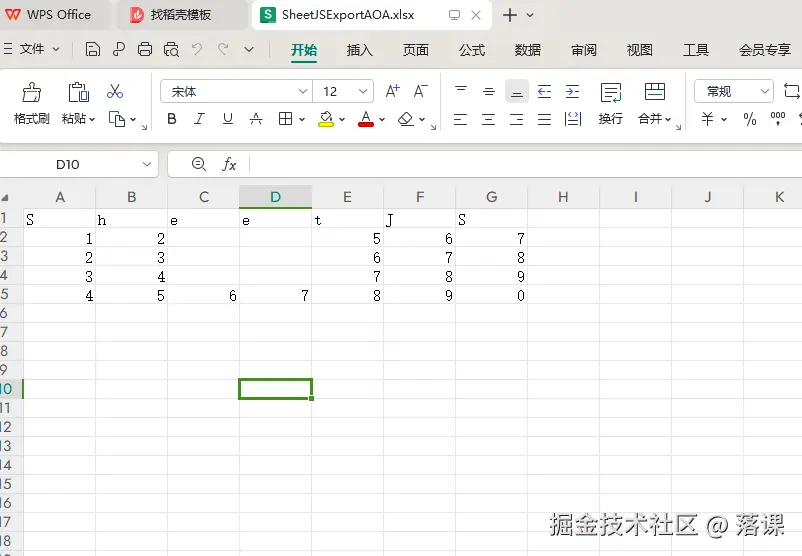Increase indent icon
The width and height of the screenshot is (802, 556).
572,92
